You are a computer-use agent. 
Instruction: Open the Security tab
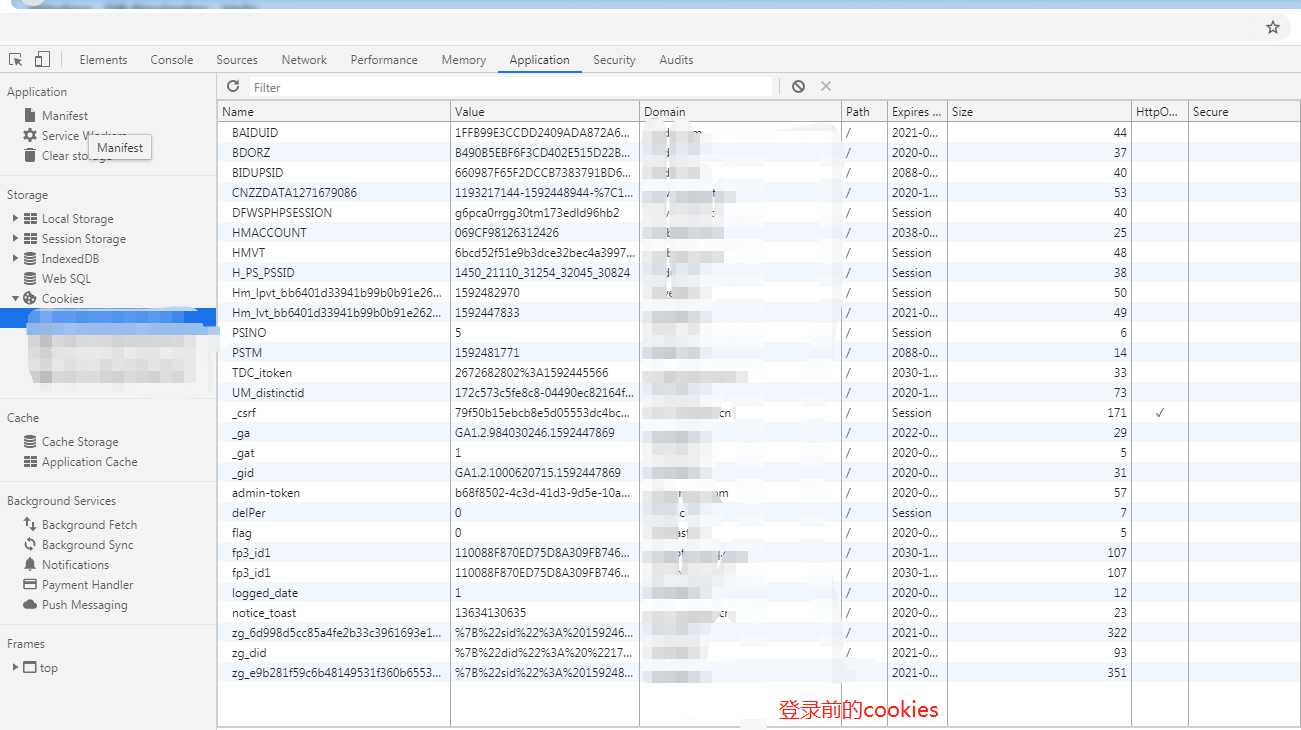(x=614, y=60)
